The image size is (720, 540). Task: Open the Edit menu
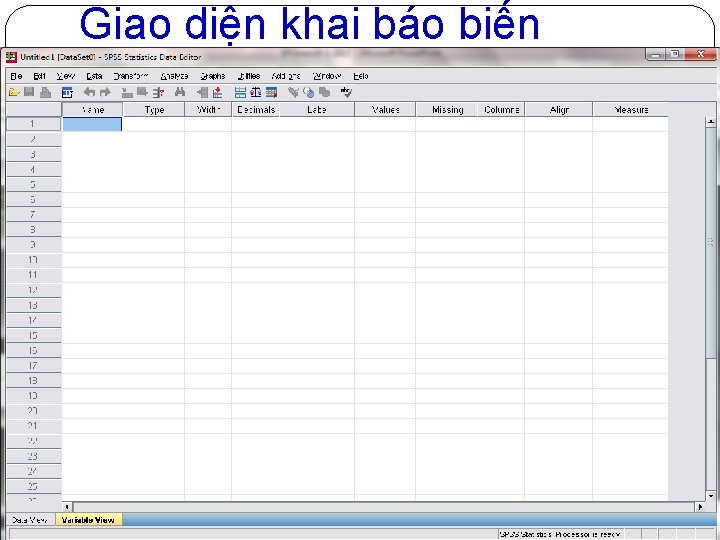39,76
